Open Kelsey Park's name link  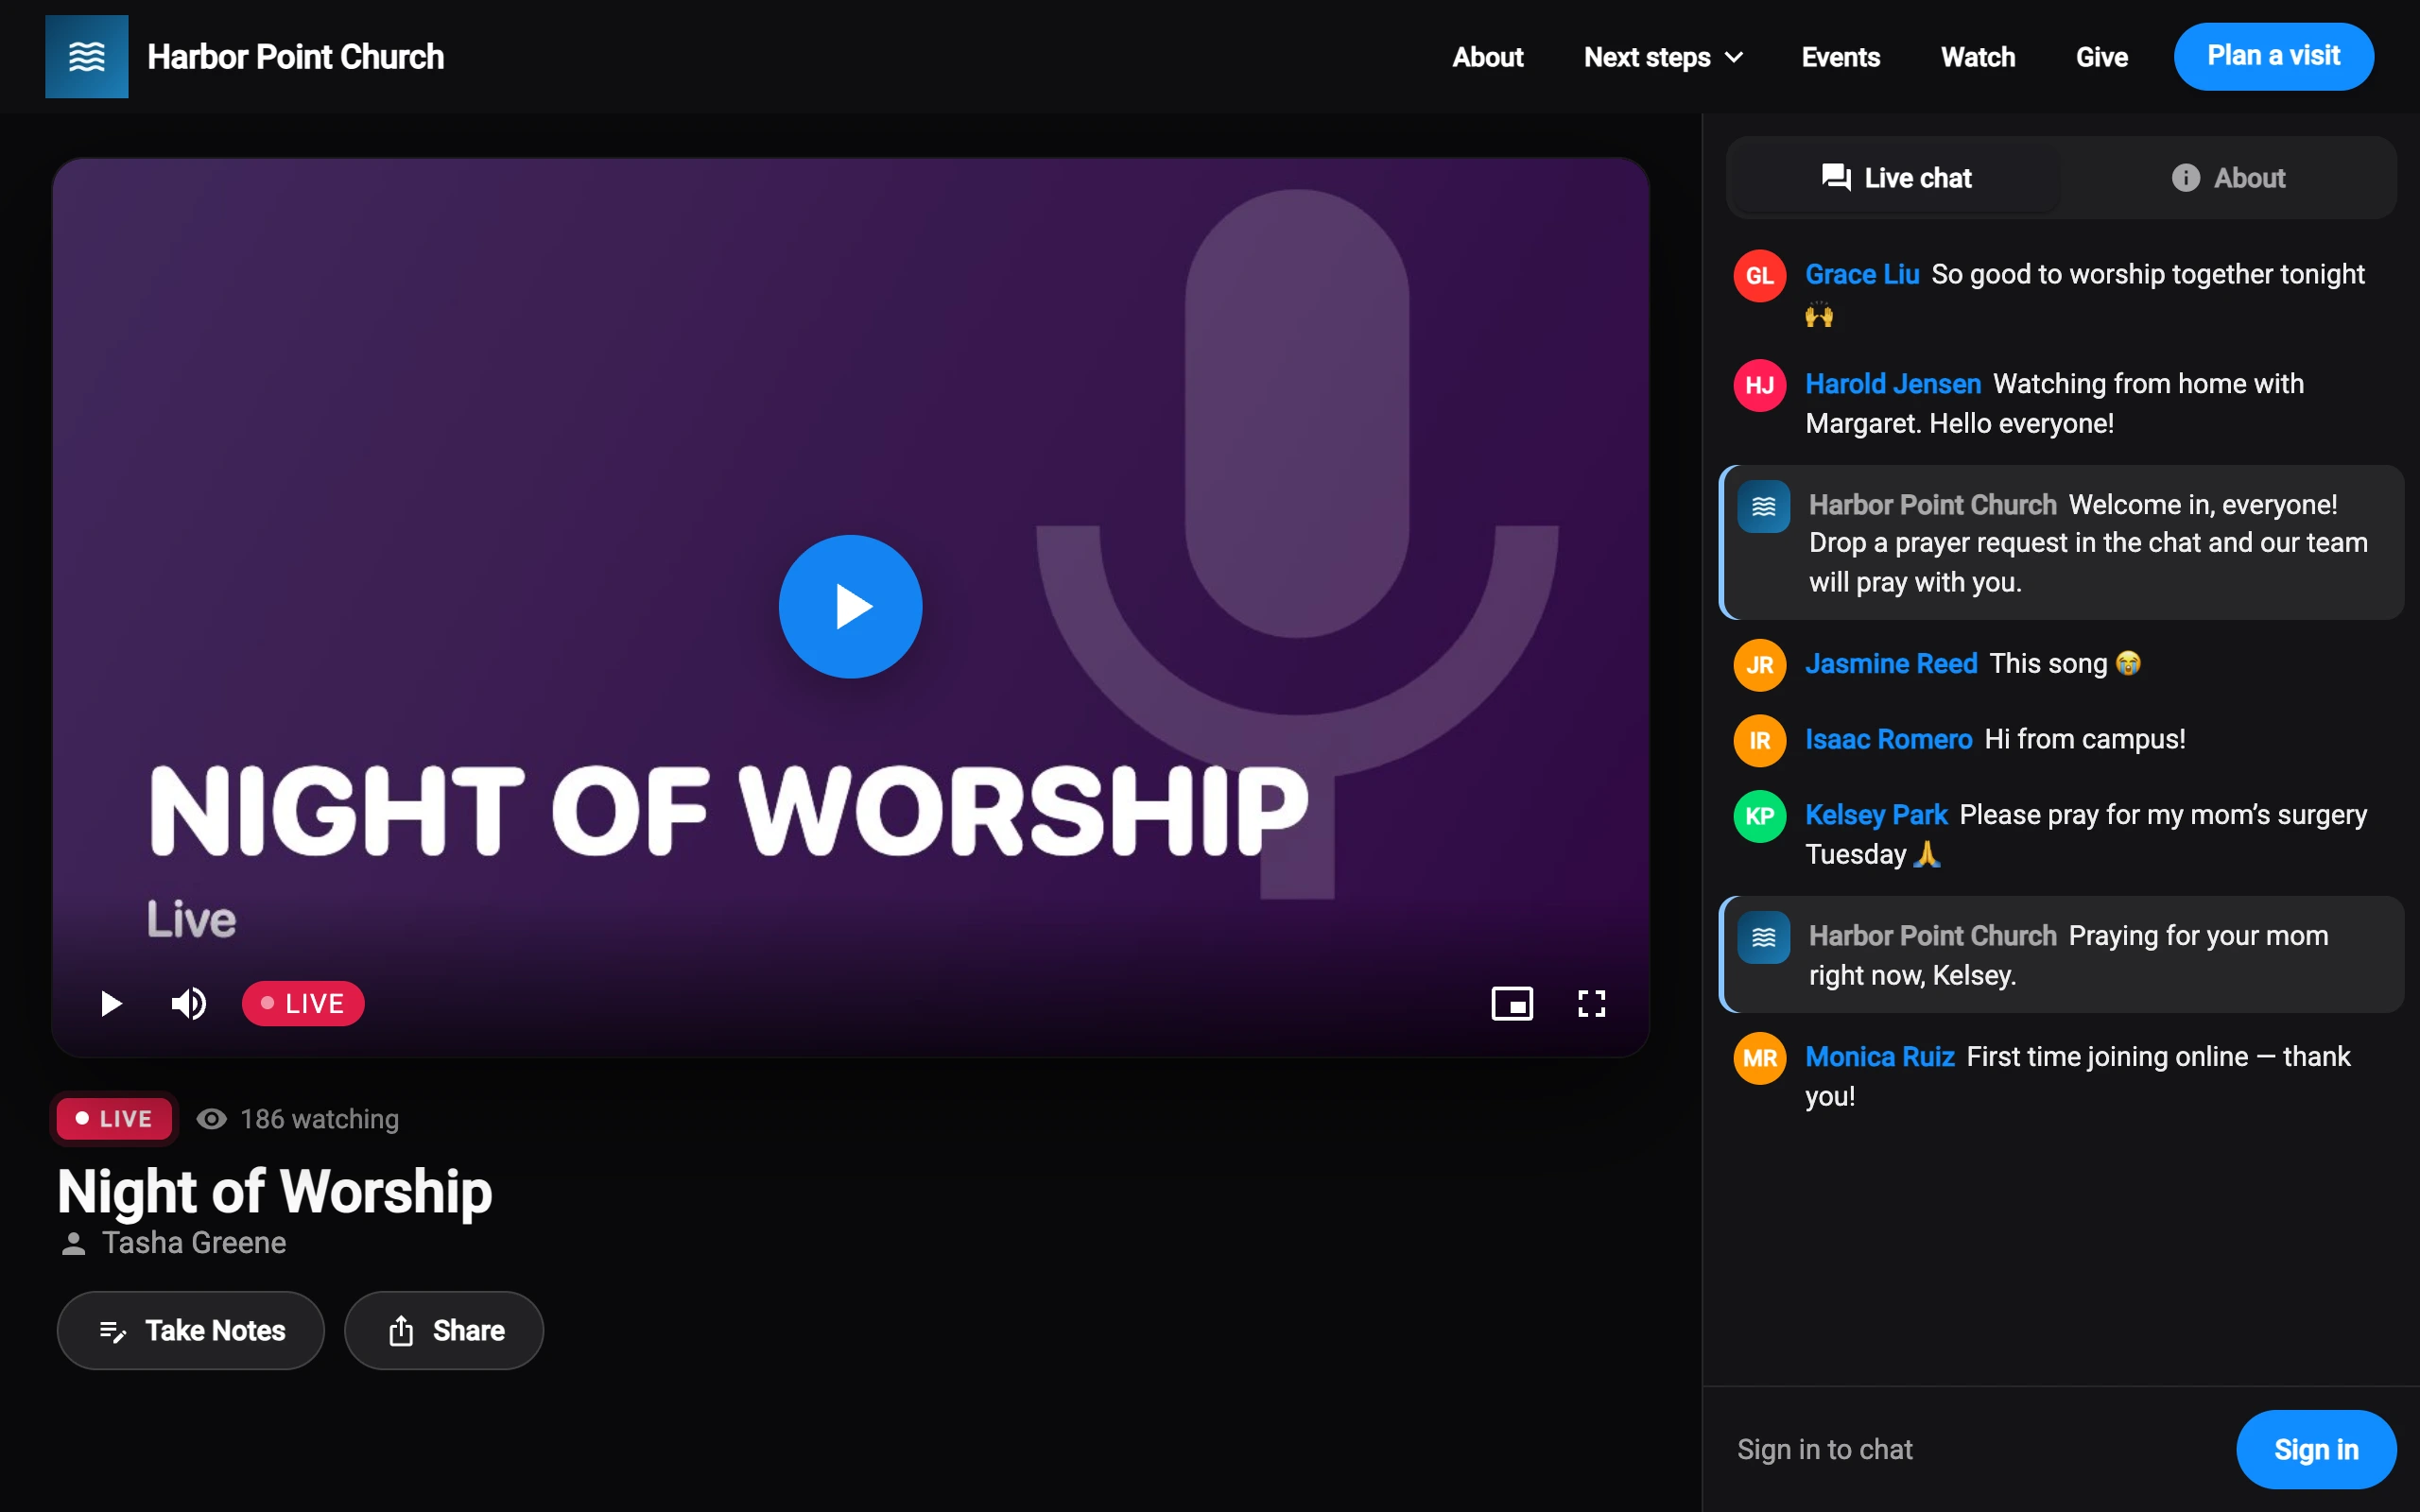coord(1875,814)
